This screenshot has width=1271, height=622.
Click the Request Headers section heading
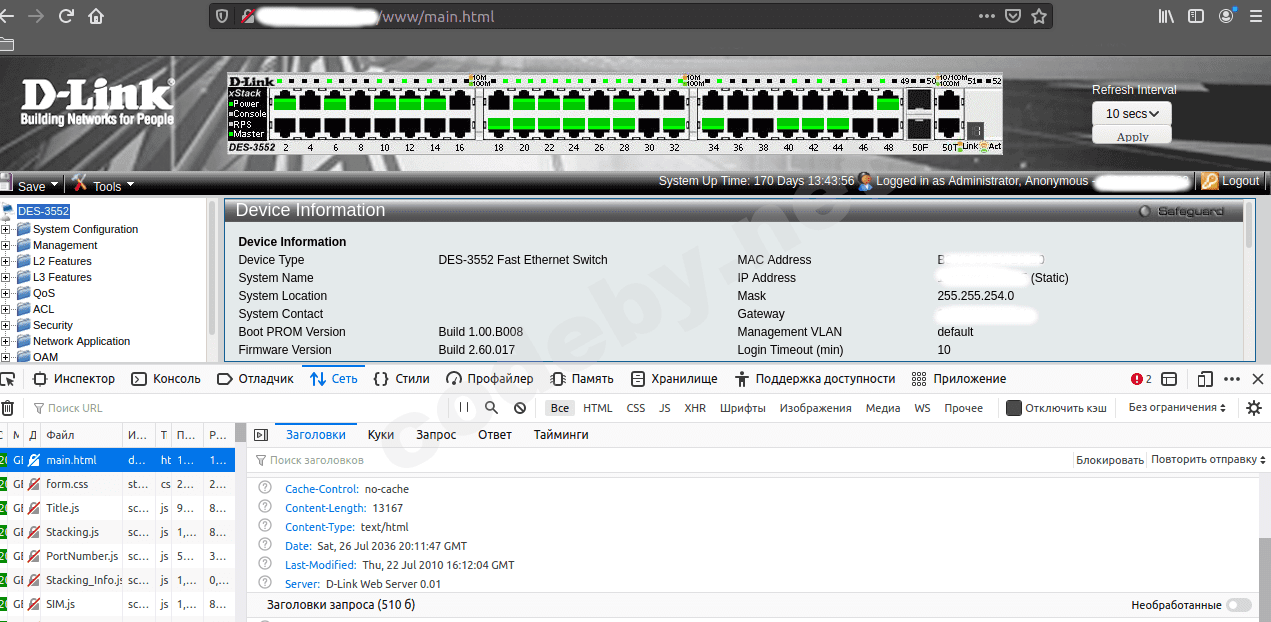pyautogui.click(x=340, y=605)
